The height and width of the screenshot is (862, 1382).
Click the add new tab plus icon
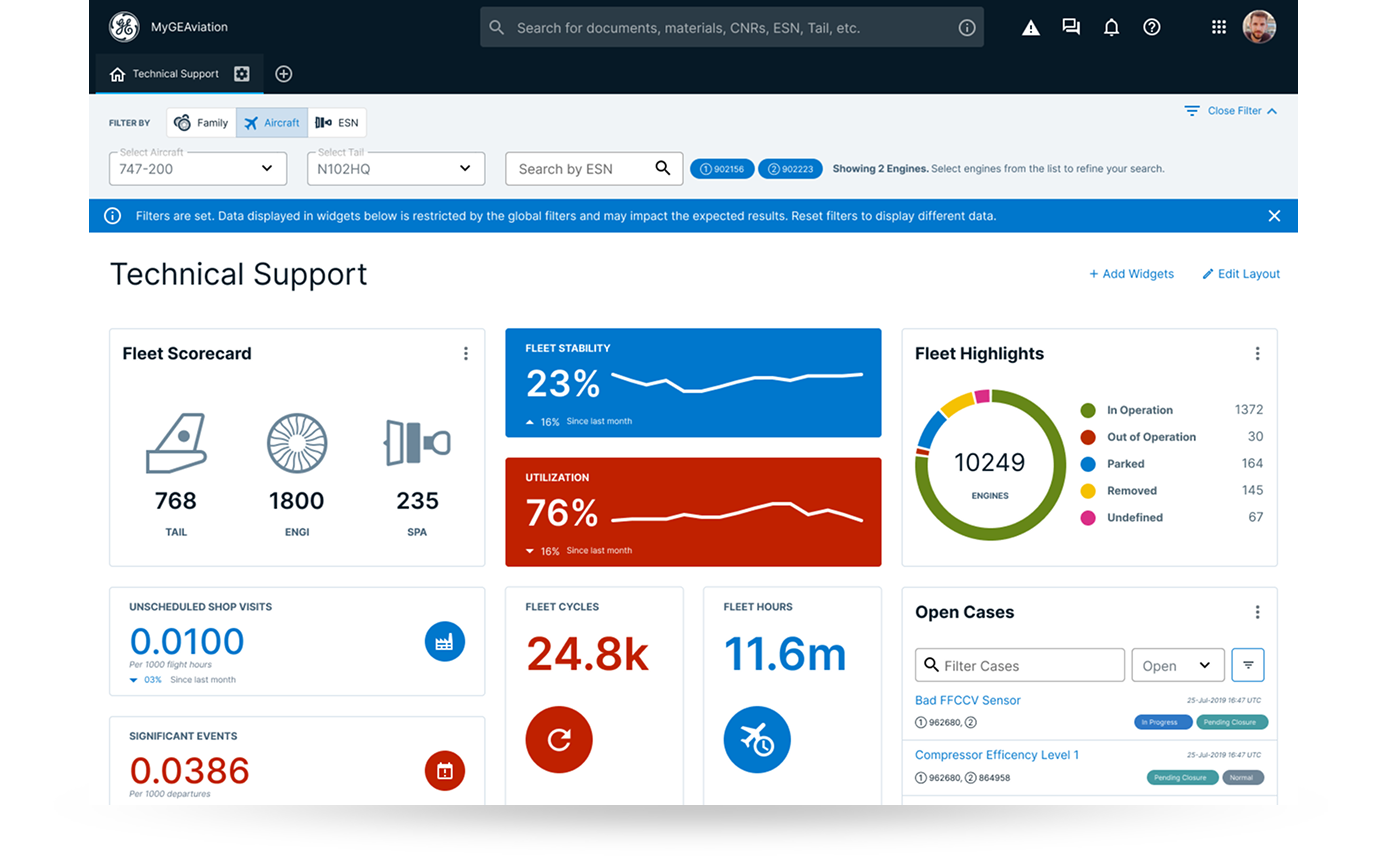coord(283,74)
